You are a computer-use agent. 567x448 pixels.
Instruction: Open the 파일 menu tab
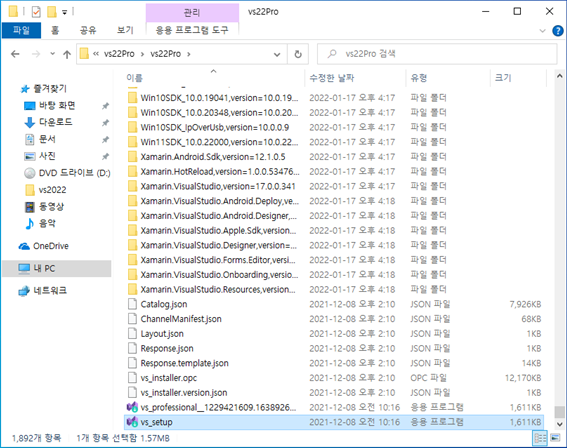21,30
